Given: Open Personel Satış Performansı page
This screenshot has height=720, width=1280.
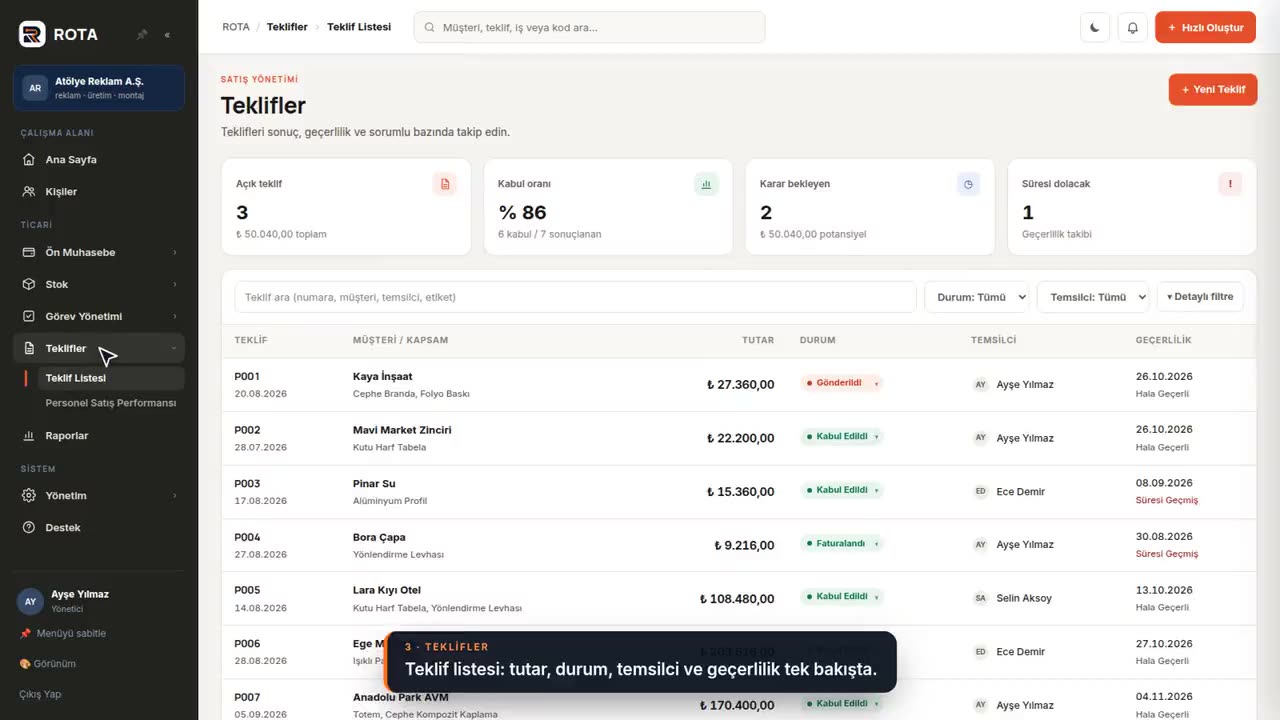Looking at the screenshot, I should (111, 403).
